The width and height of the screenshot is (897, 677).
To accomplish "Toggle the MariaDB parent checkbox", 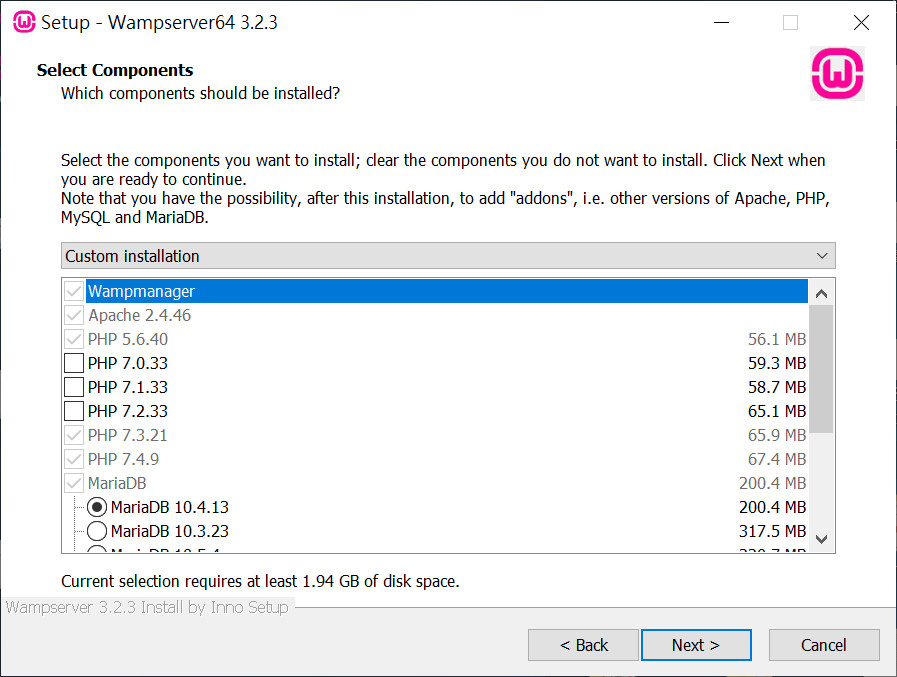I will 74,484.
